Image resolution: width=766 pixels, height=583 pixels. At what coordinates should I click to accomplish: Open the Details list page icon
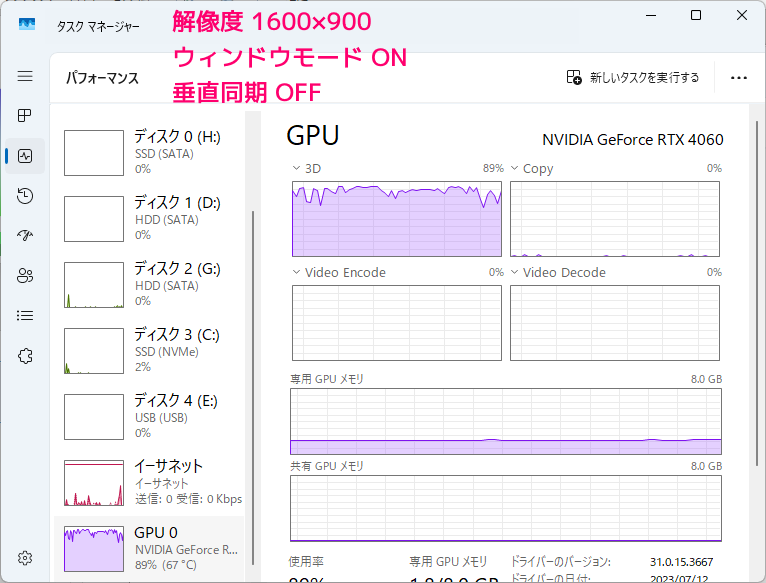click(25, 316)
